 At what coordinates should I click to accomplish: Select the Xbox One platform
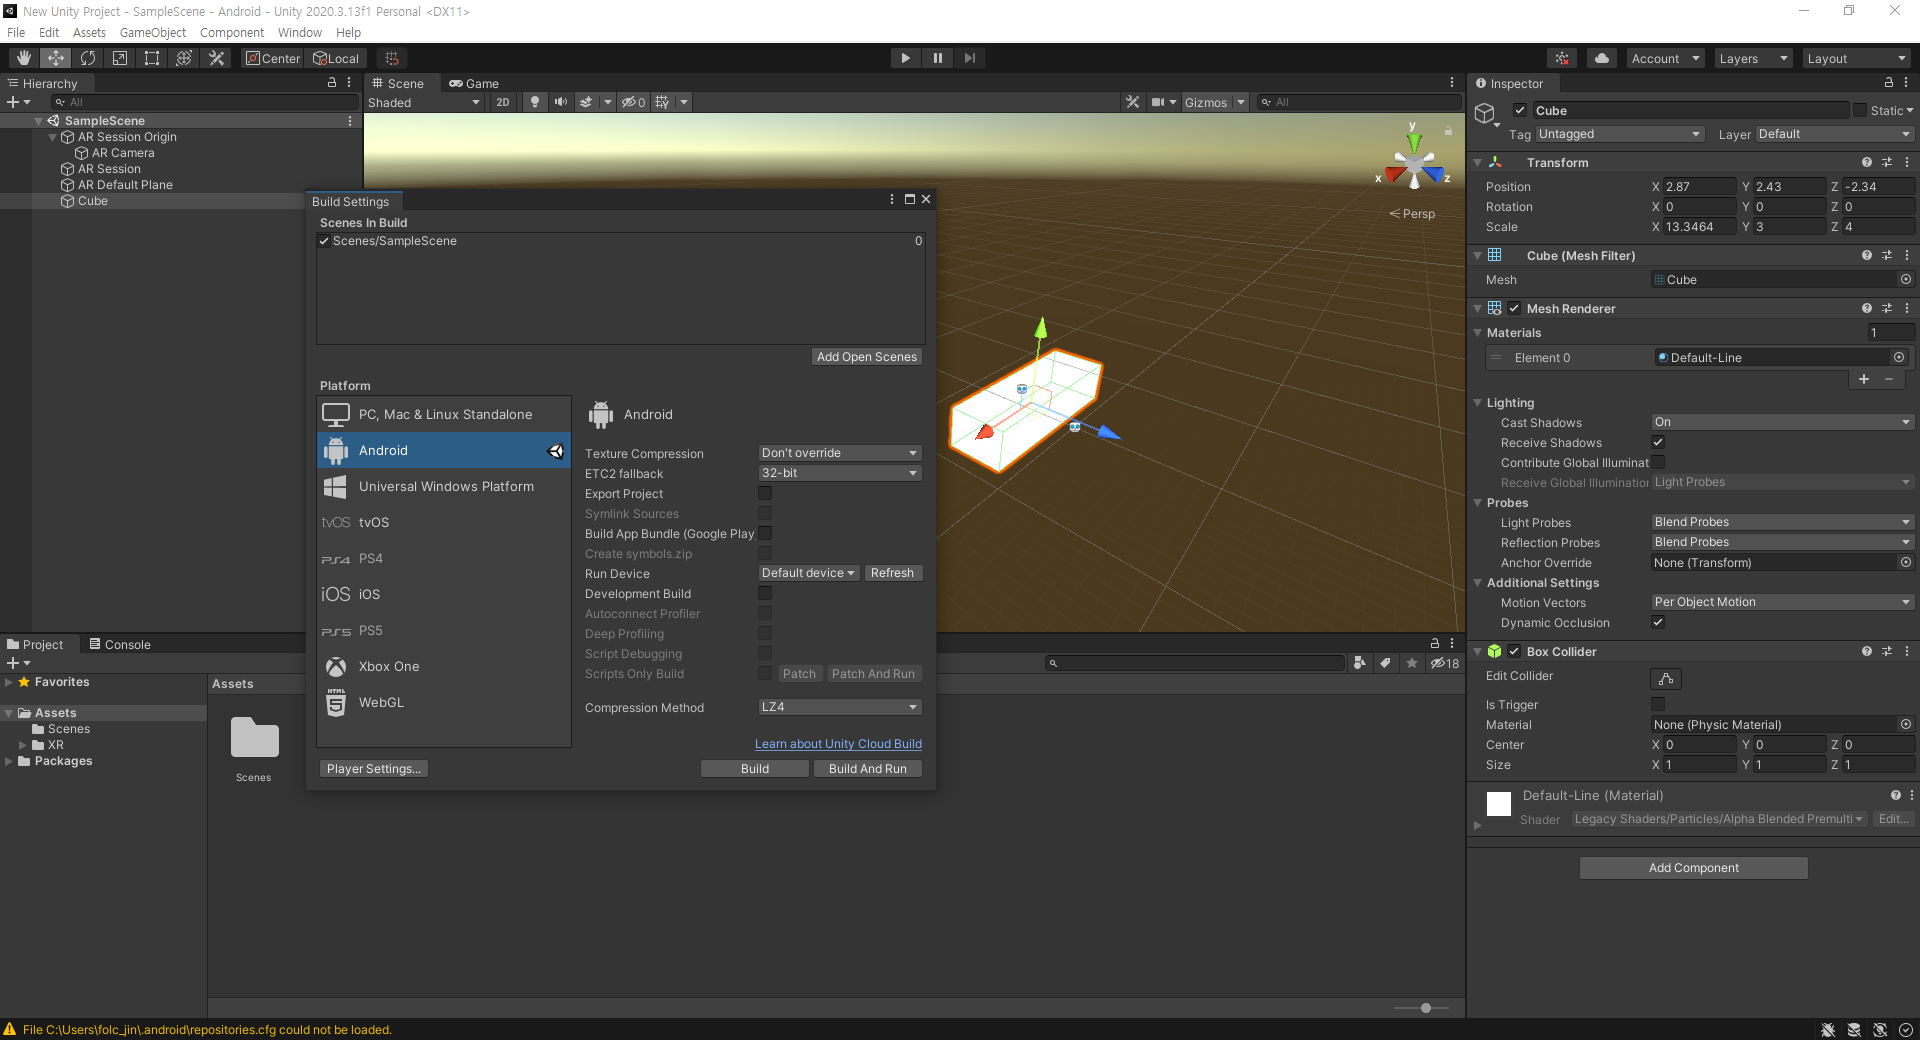pyautogui.click(x=444, y=666)
